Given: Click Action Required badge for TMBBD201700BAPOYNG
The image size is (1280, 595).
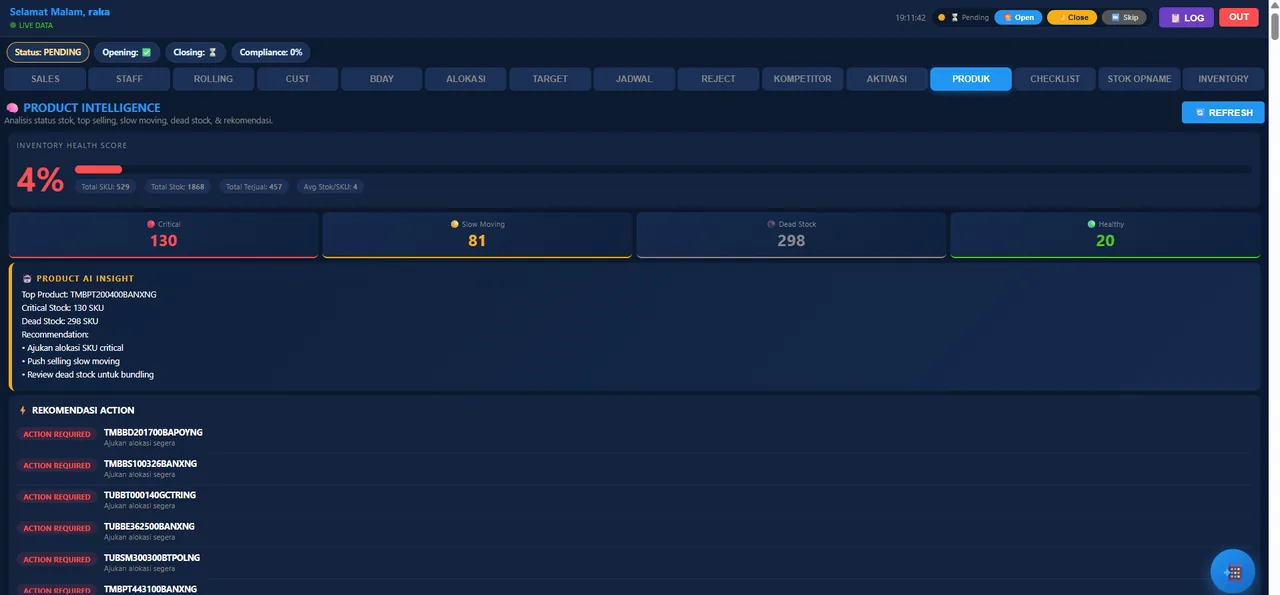Looking at the screenshot, I should [x=57, y=435].
